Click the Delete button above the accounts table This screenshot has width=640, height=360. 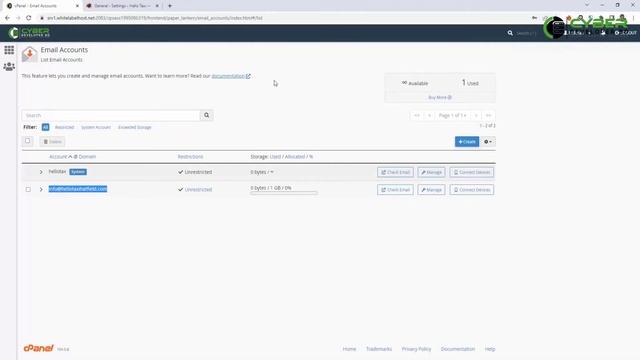pos(52,142)
